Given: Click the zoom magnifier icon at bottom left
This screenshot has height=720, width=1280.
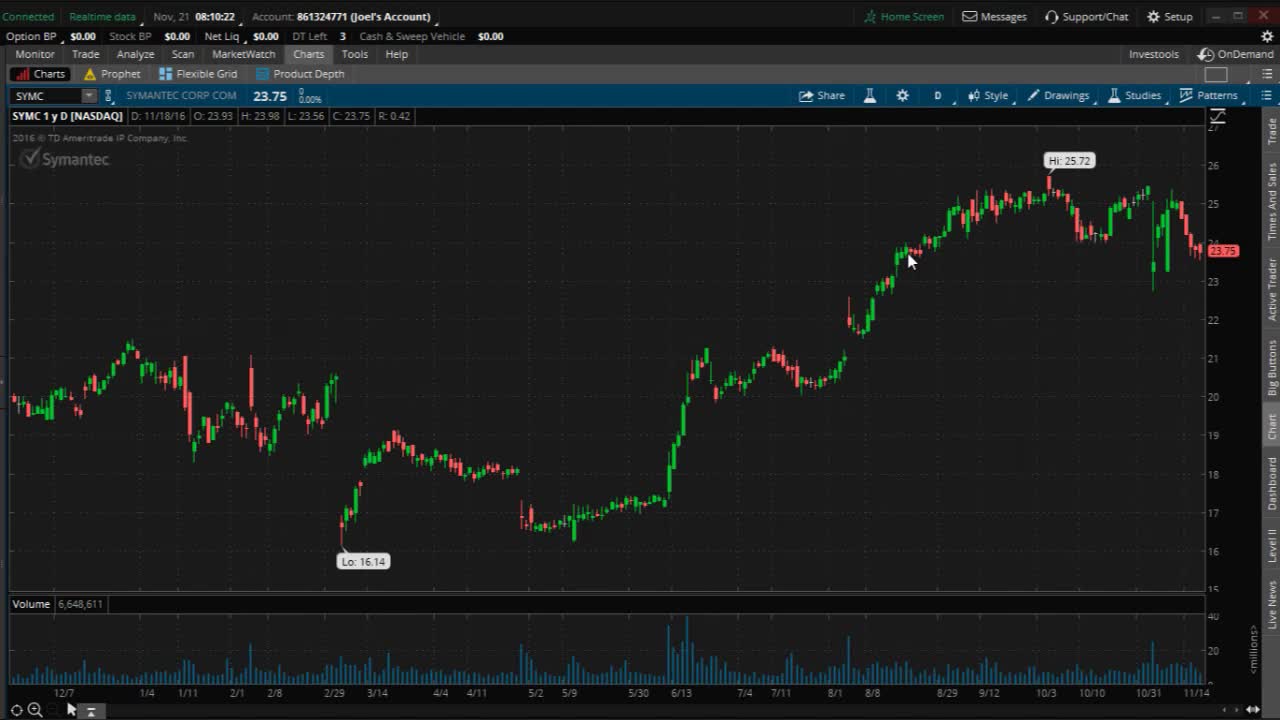Looking at the screenshot, I should [35, 710].
